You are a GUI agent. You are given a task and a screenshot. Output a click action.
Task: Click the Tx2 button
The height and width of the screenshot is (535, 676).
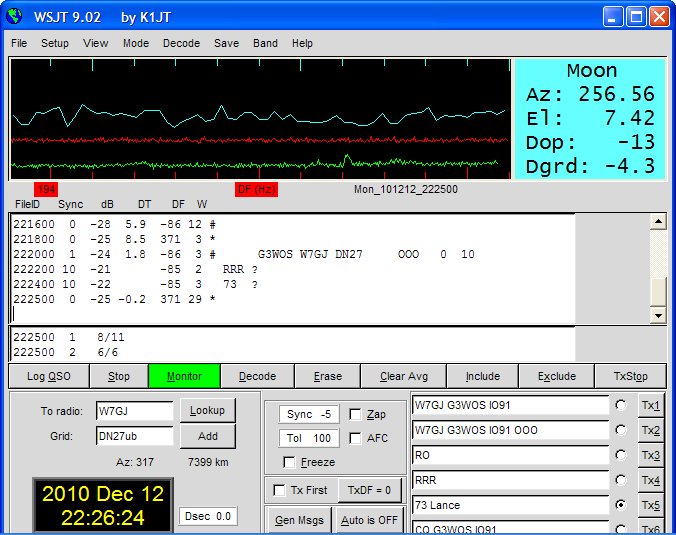[650, 430]
